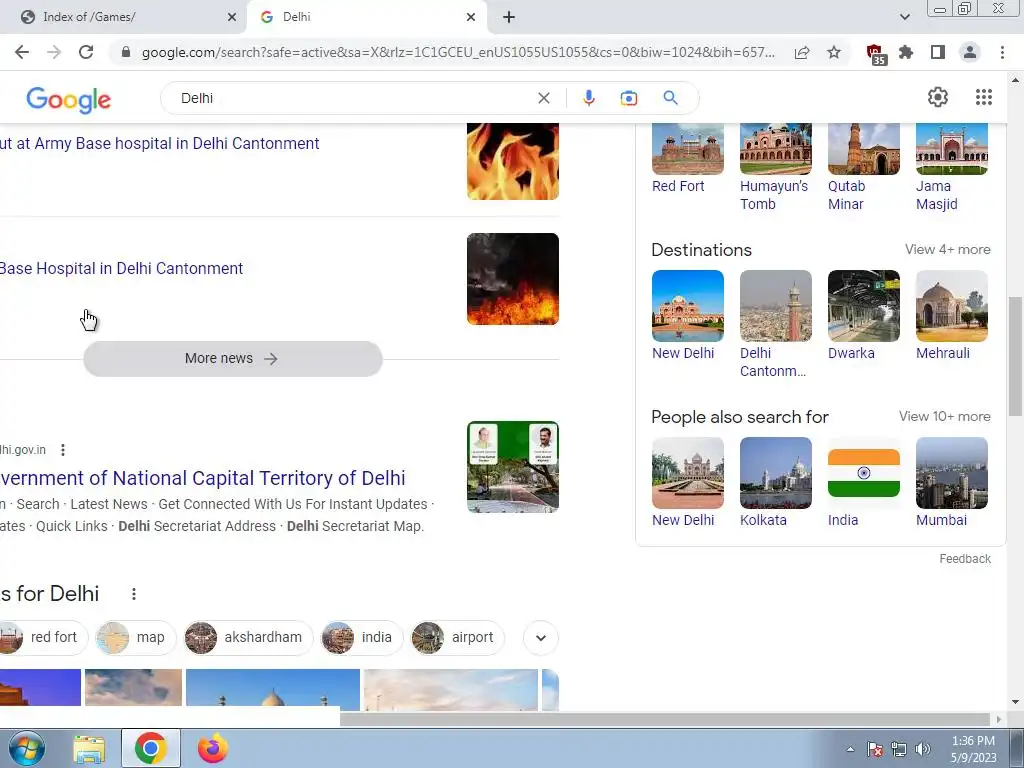Click the vertical page scrollbar thumb
Image resolution: width=1024 pixels, height=768 pixels.
point(1015,355)
